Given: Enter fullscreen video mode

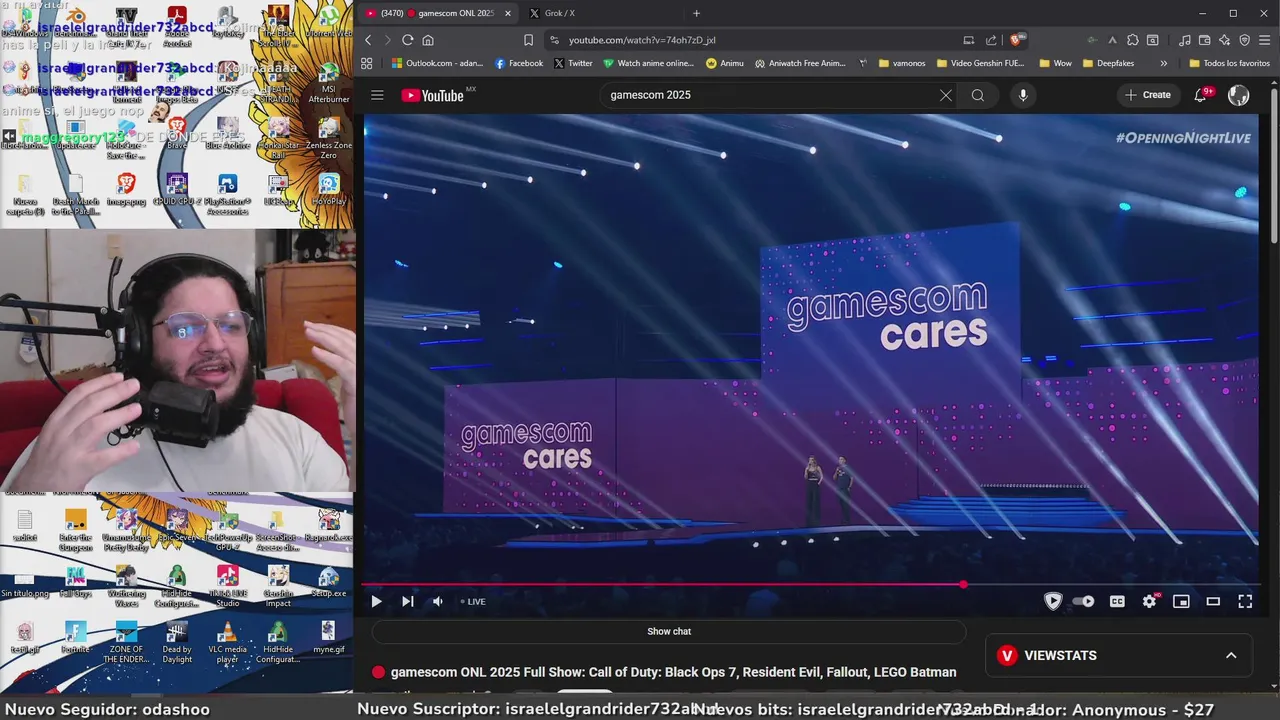Looking at the screenshot, I should pyautogui.click(x=1245, y=601).
